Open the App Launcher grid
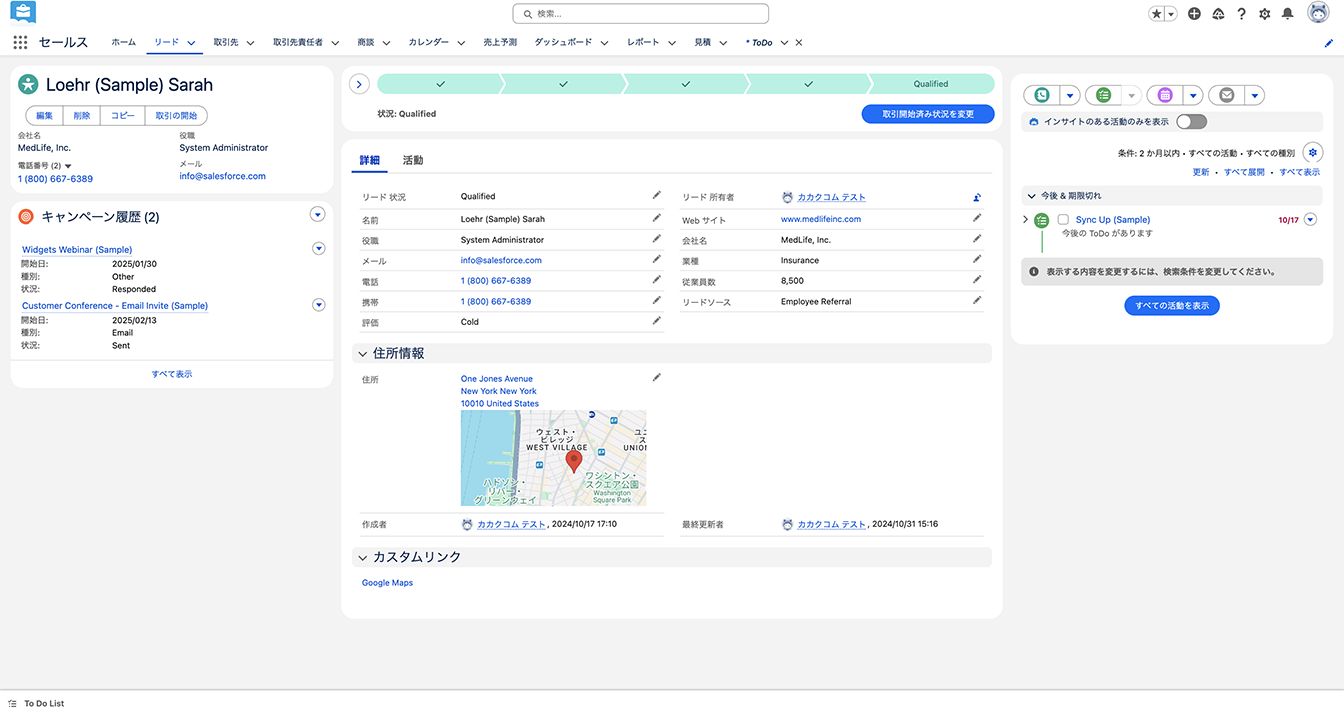The width and height of the screenshot is (1344, 716). (20, 42)
